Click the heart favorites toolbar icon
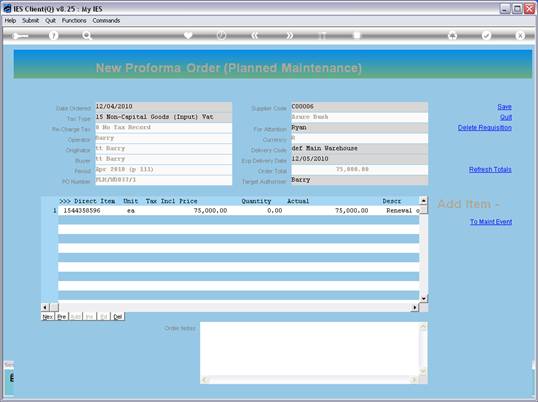538x402 pixels. click(x=188, y=35)
